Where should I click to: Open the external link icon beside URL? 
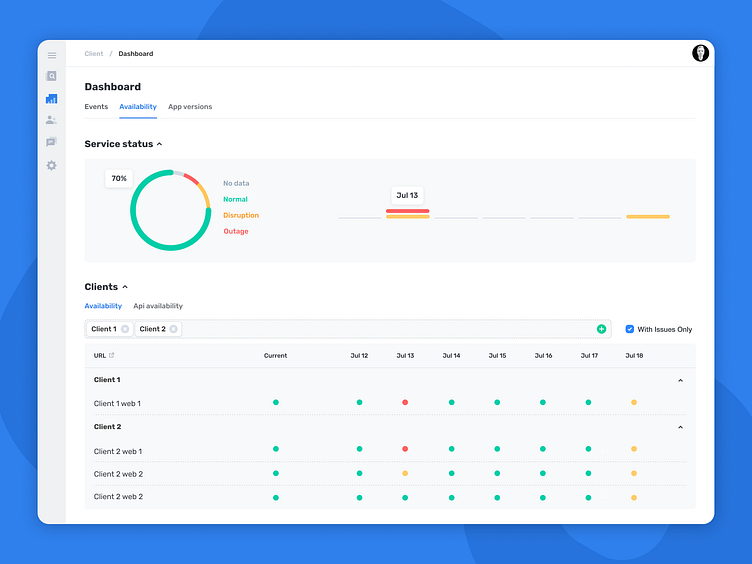click(112, 355)
